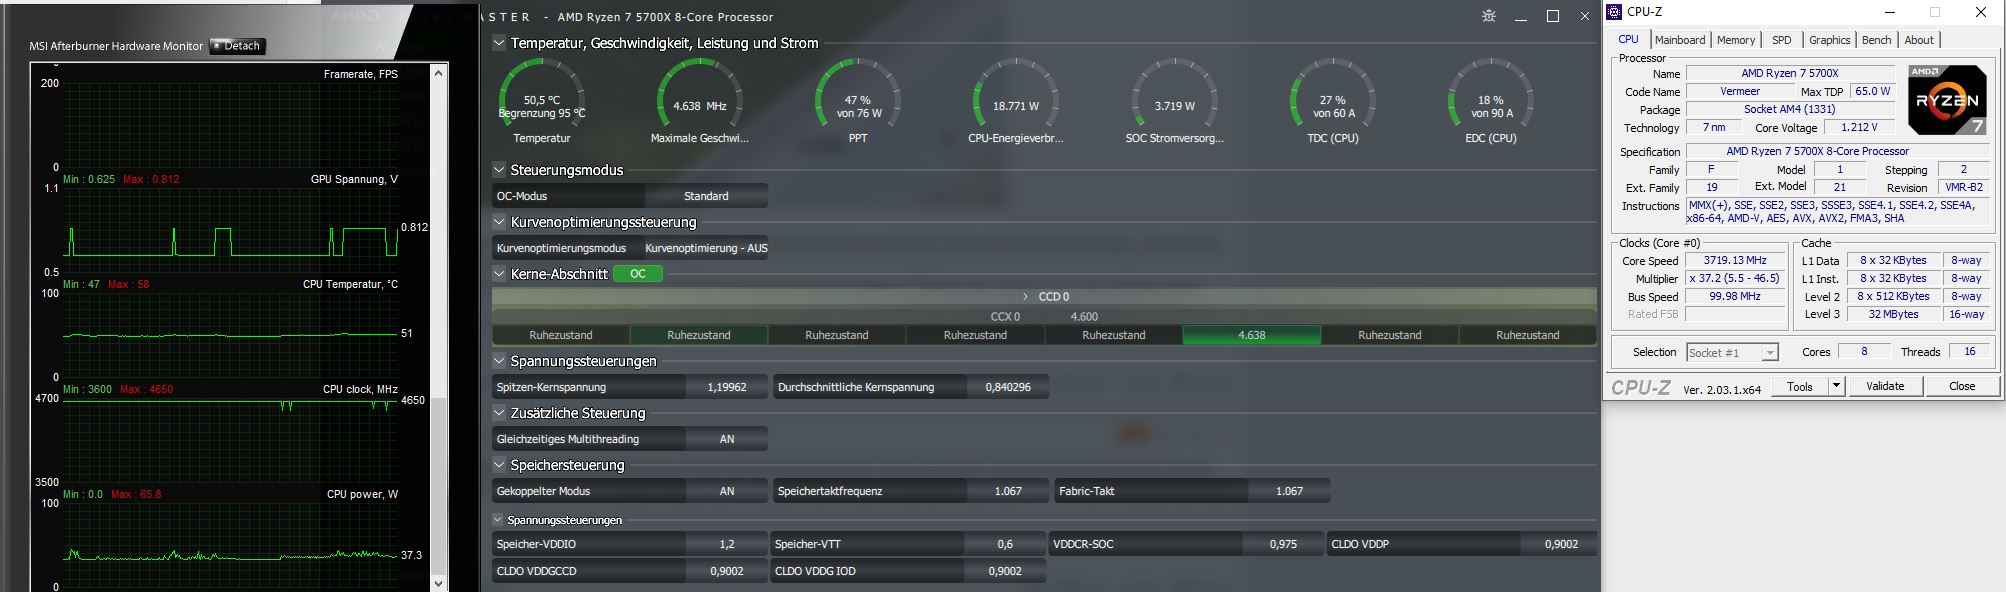Click the CPU power, W graph in Afterburner
The width and height of the screenshot is (2006, 592).
point(231,545)
